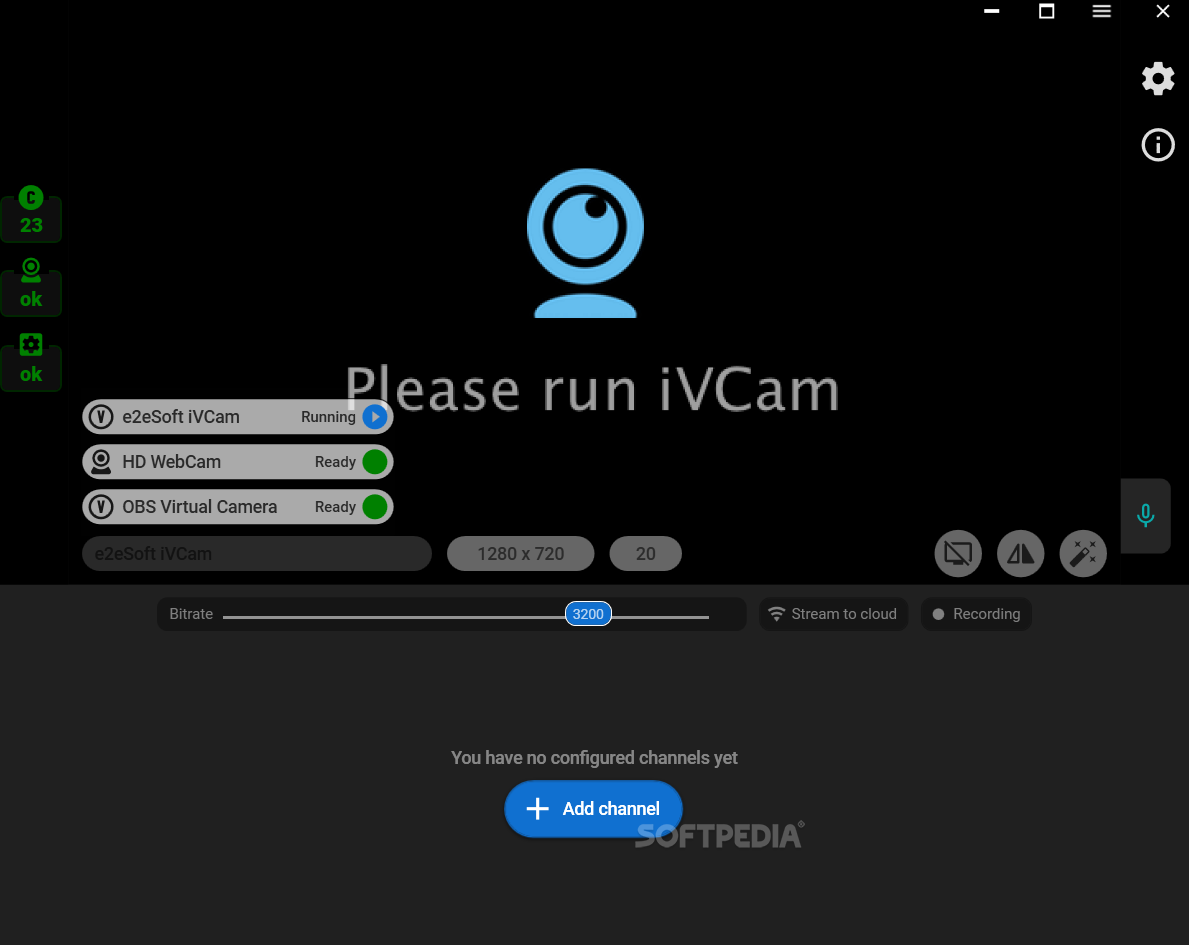Click the green Ready dot for OBS Virtual Camera
The height and width of the screenshot is (945, 1189).
coord(375,507)
